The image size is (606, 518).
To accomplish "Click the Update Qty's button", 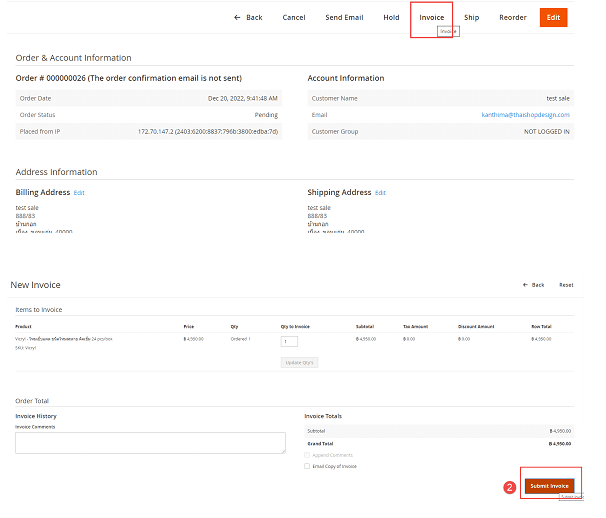I will (299, 363).
